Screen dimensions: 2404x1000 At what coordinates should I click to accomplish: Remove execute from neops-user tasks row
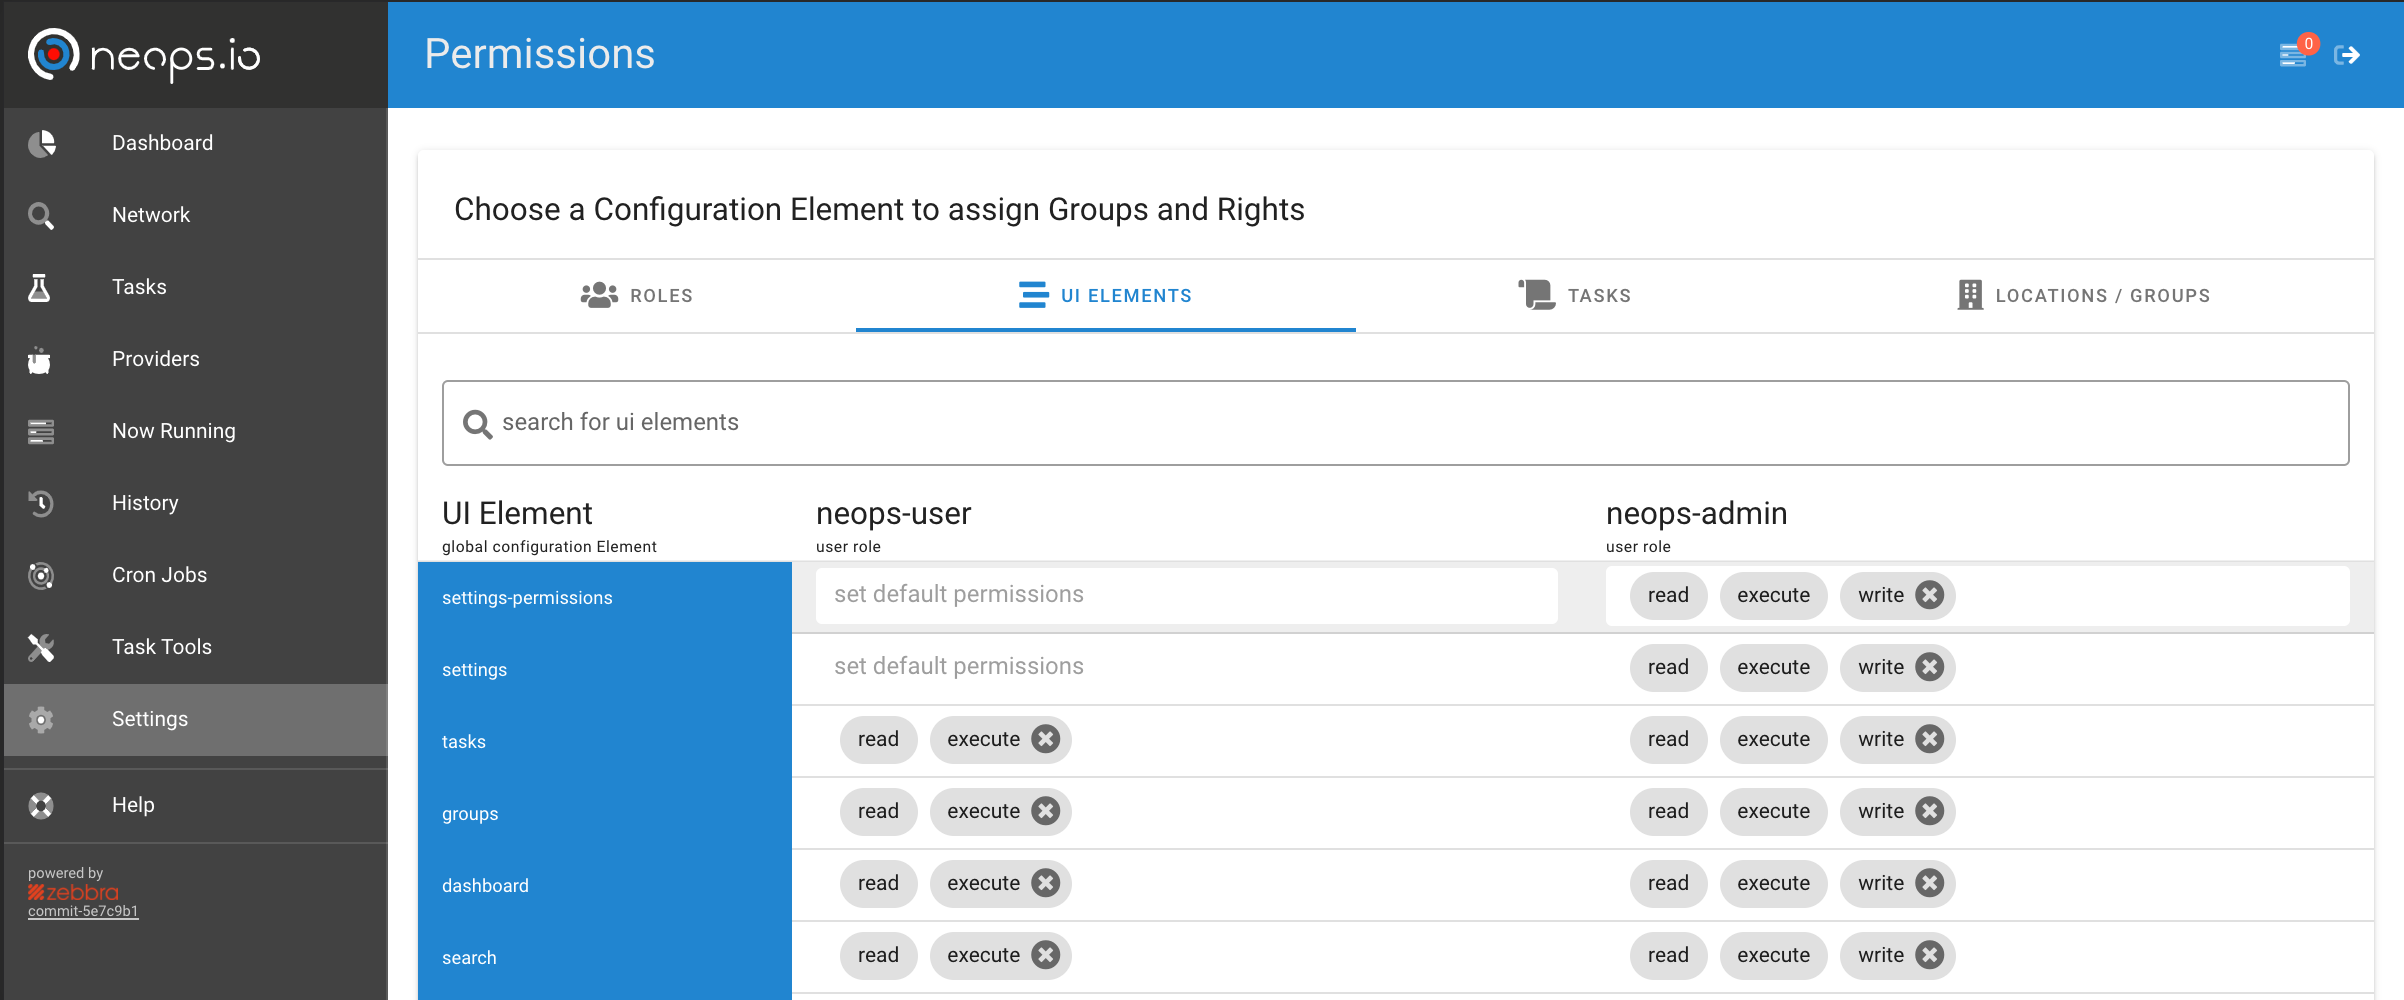point(1046,739)
